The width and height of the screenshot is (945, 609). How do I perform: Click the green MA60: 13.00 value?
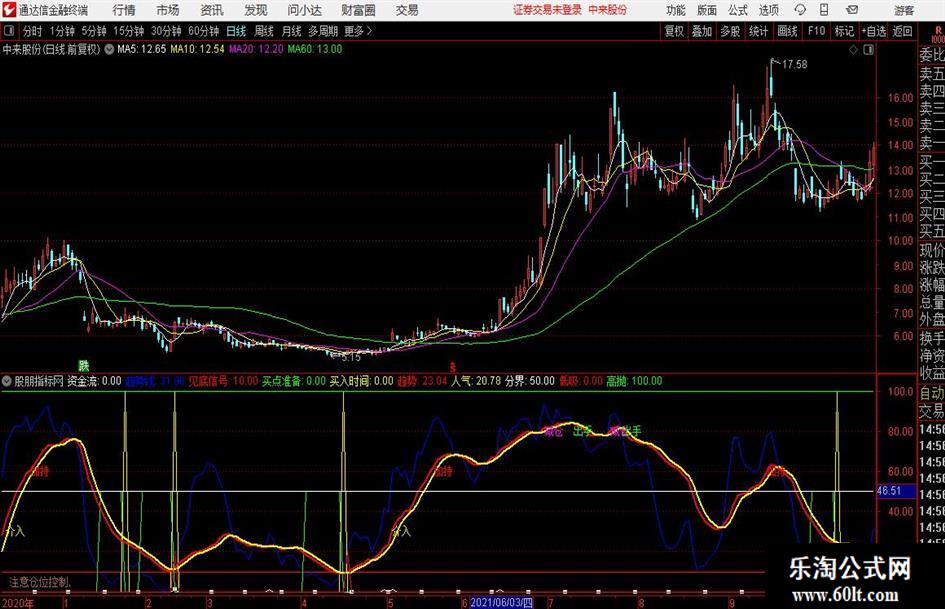(x=315, y=49)
